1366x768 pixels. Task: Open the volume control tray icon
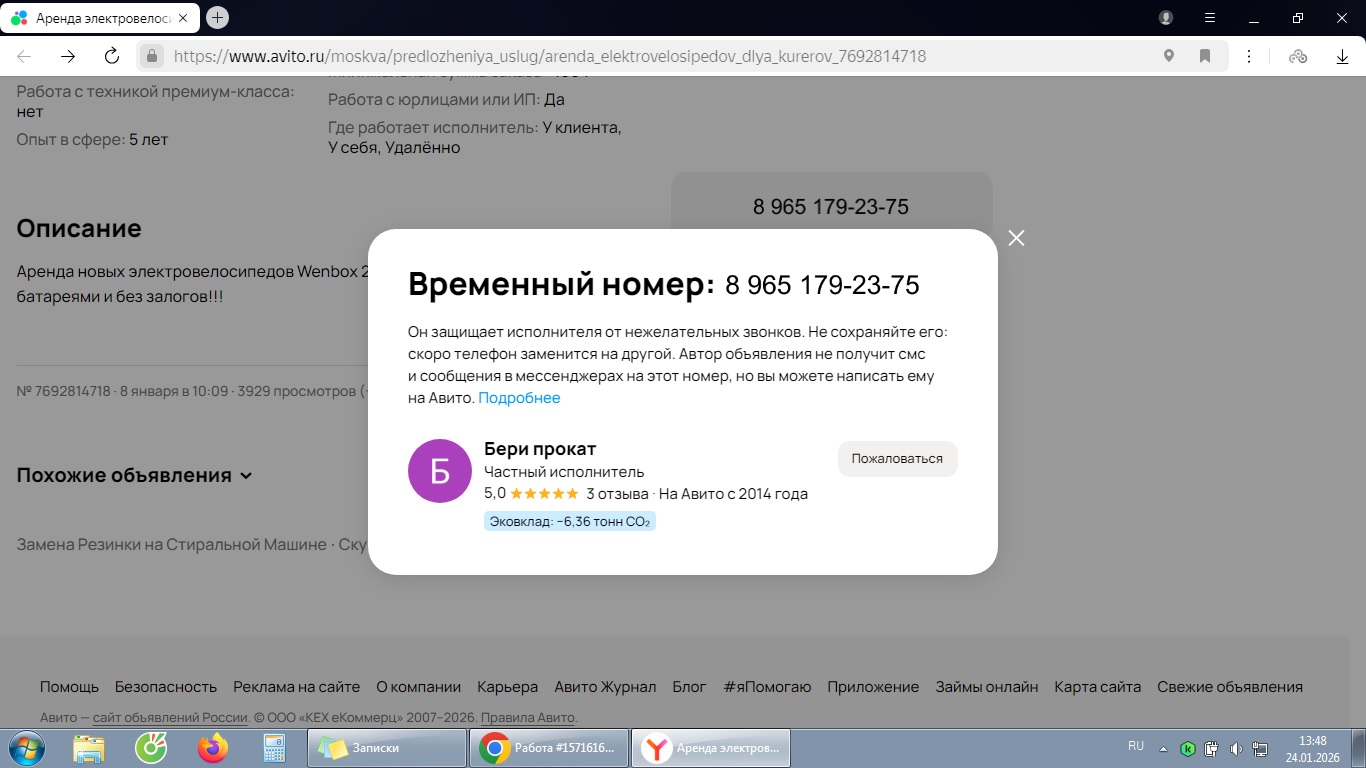pos(1236,748)
